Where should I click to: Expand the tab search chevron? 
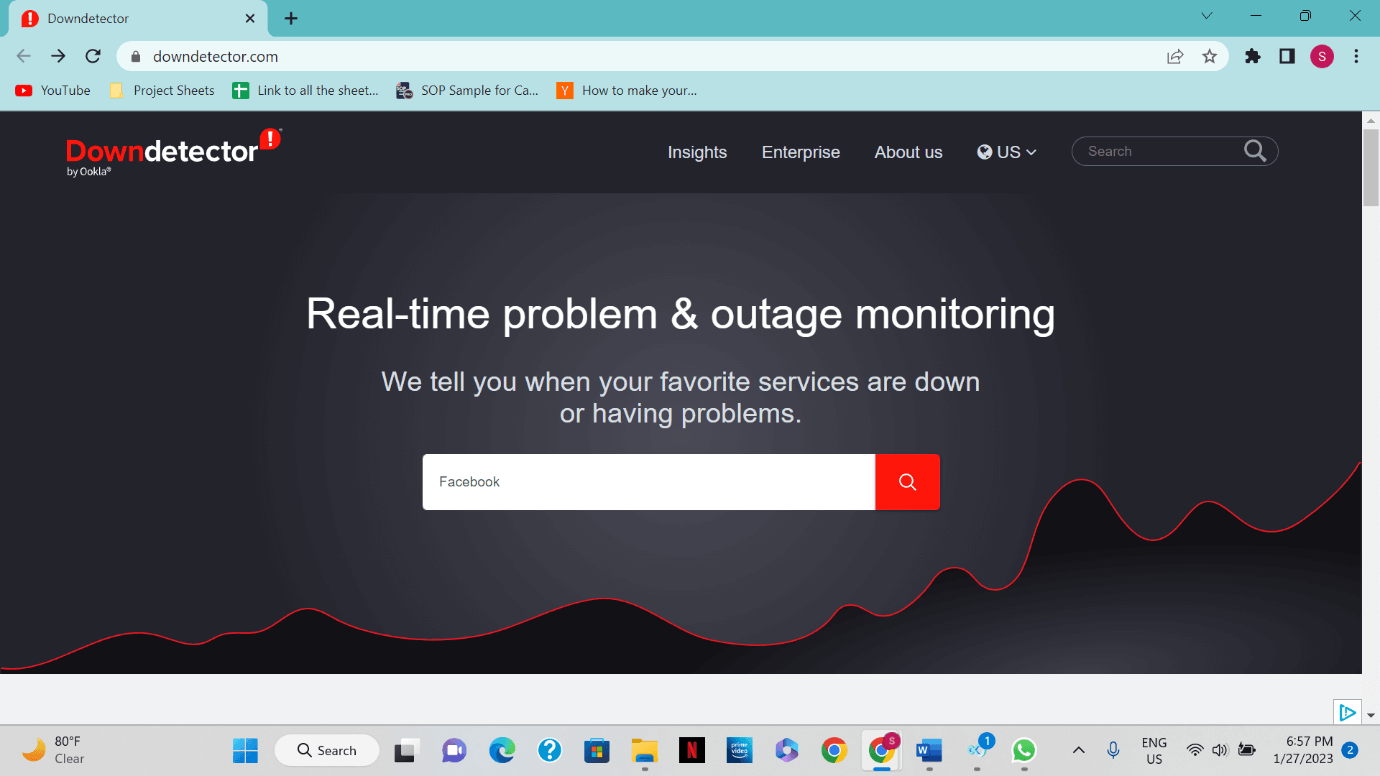[1207, 17]
